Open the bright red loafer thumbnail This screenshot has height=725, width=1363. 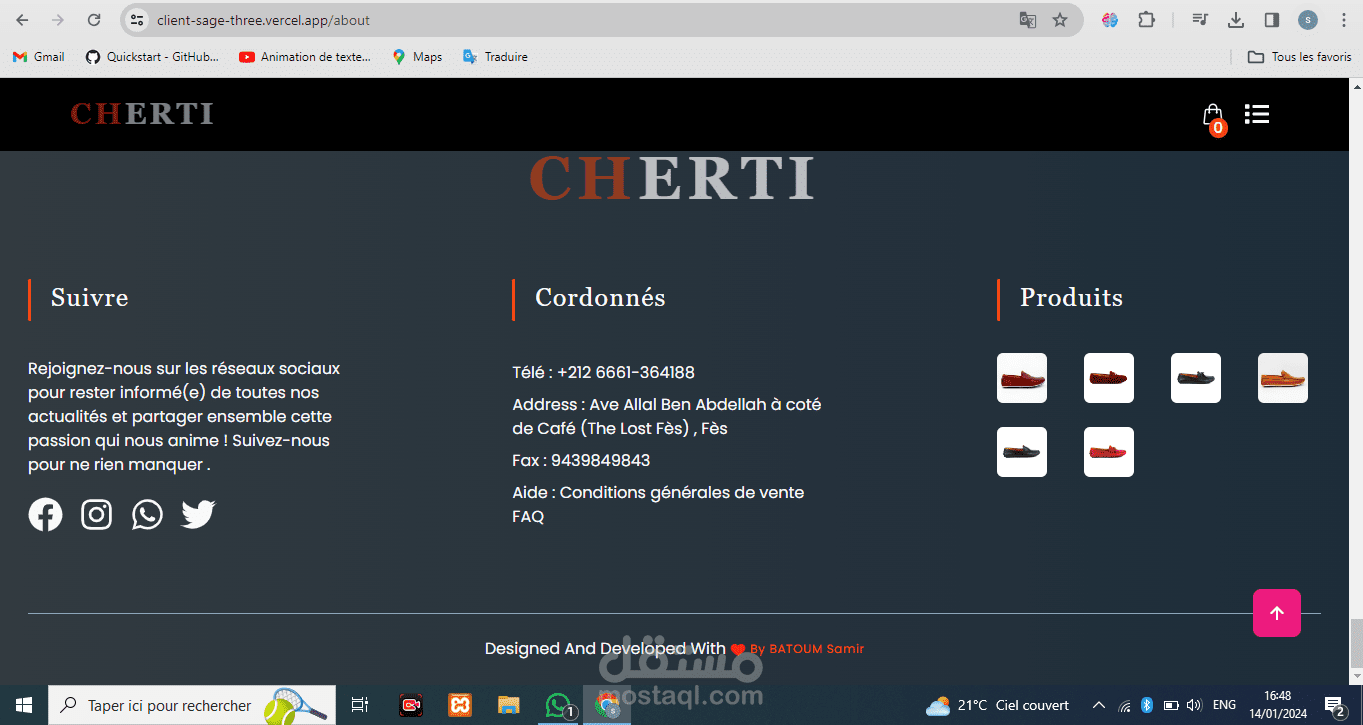(x=1109, y=452)
